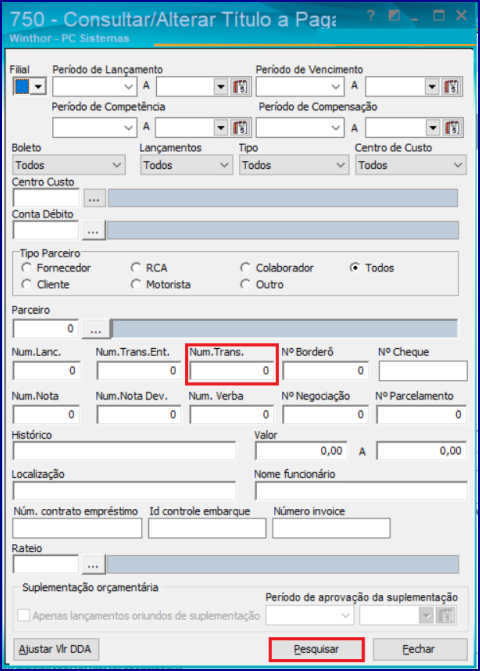This screenshot has width=480, height=671.
Task: Open Rateio lookup ellipsis button
Action: point(94,565)
